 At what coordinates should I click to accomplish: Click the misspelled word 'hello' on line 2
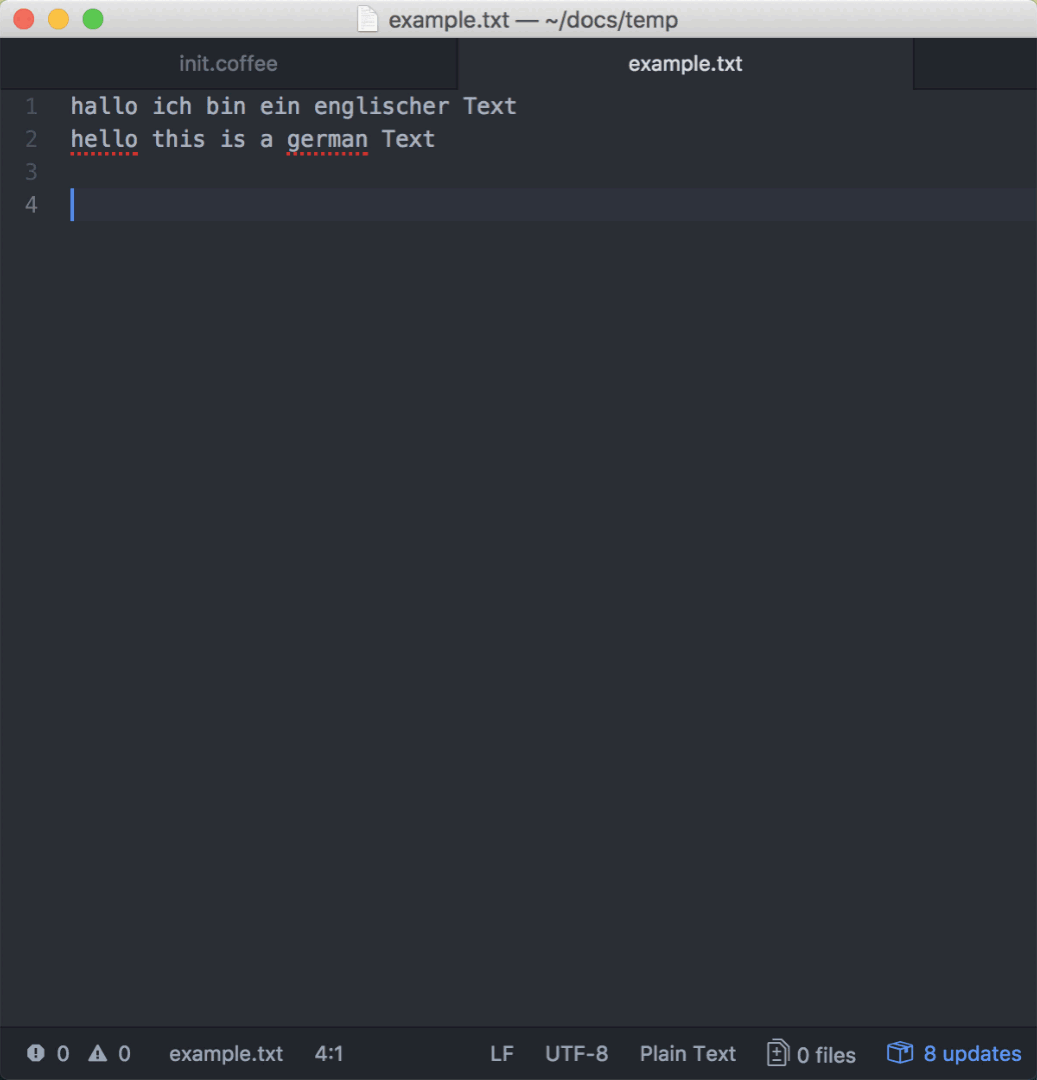(104, 139)
